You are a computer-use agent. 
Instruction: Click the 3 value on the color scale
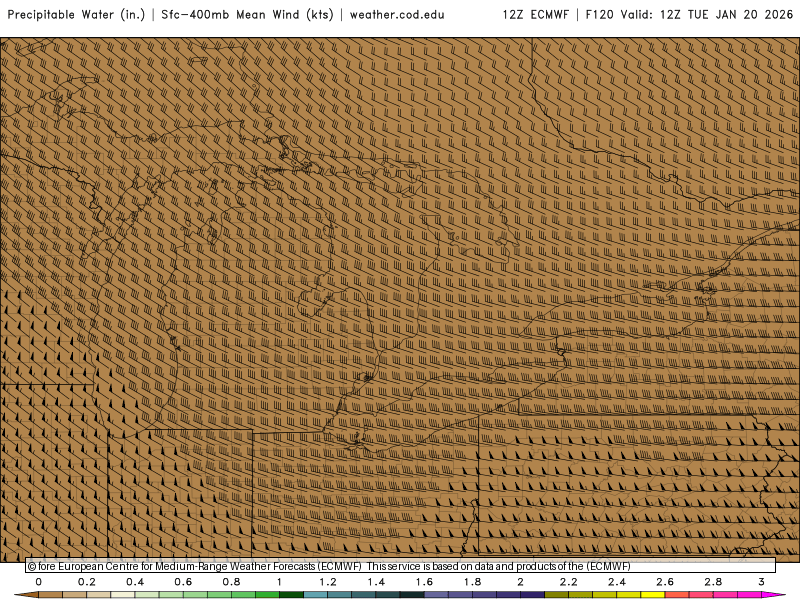coord(761,582)
